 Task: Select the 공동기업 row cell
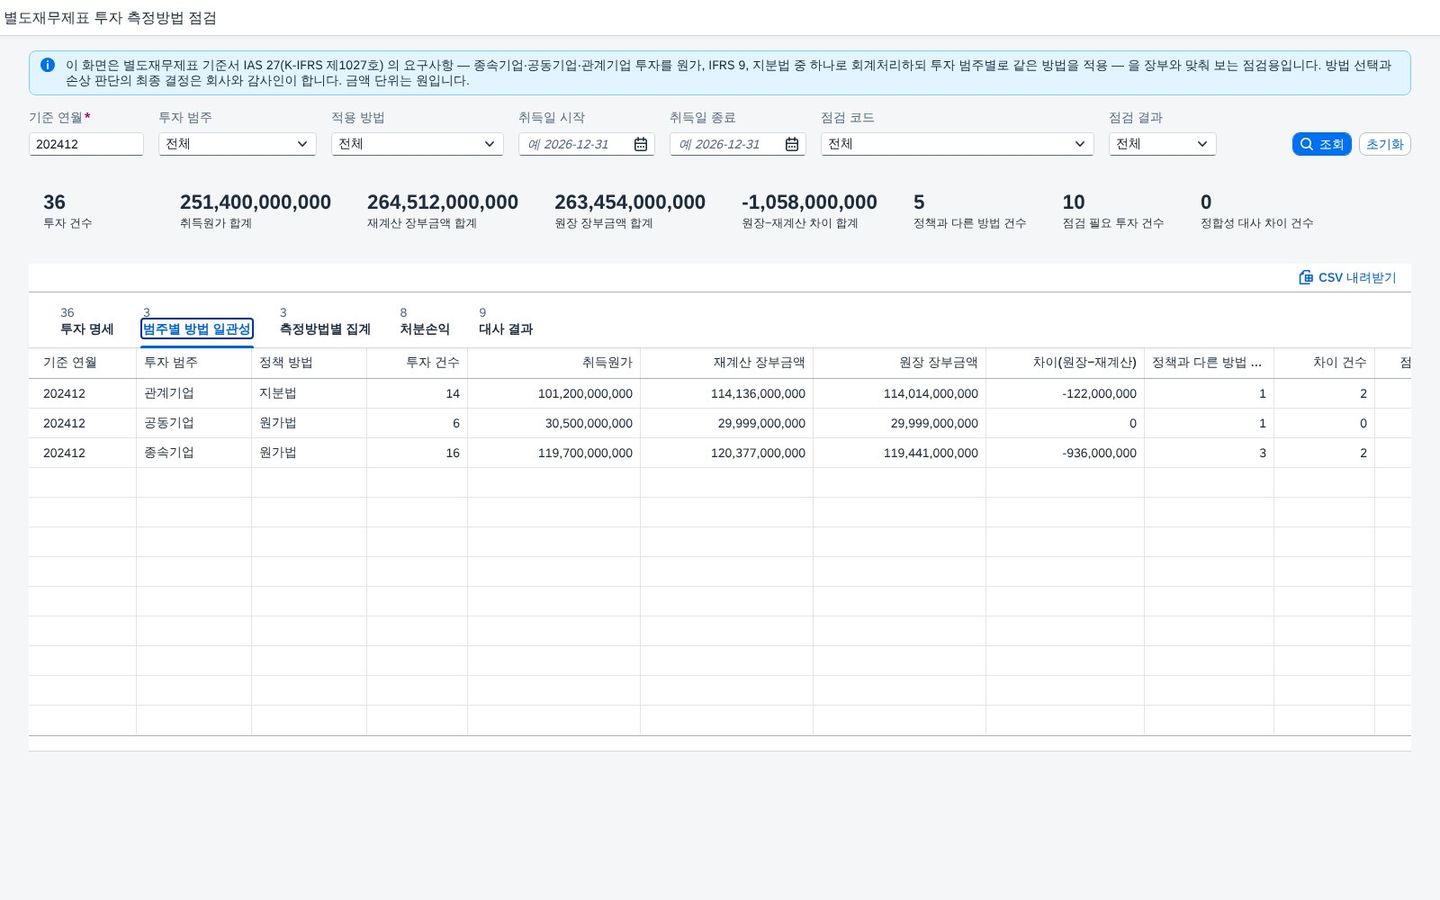(194, 423)
